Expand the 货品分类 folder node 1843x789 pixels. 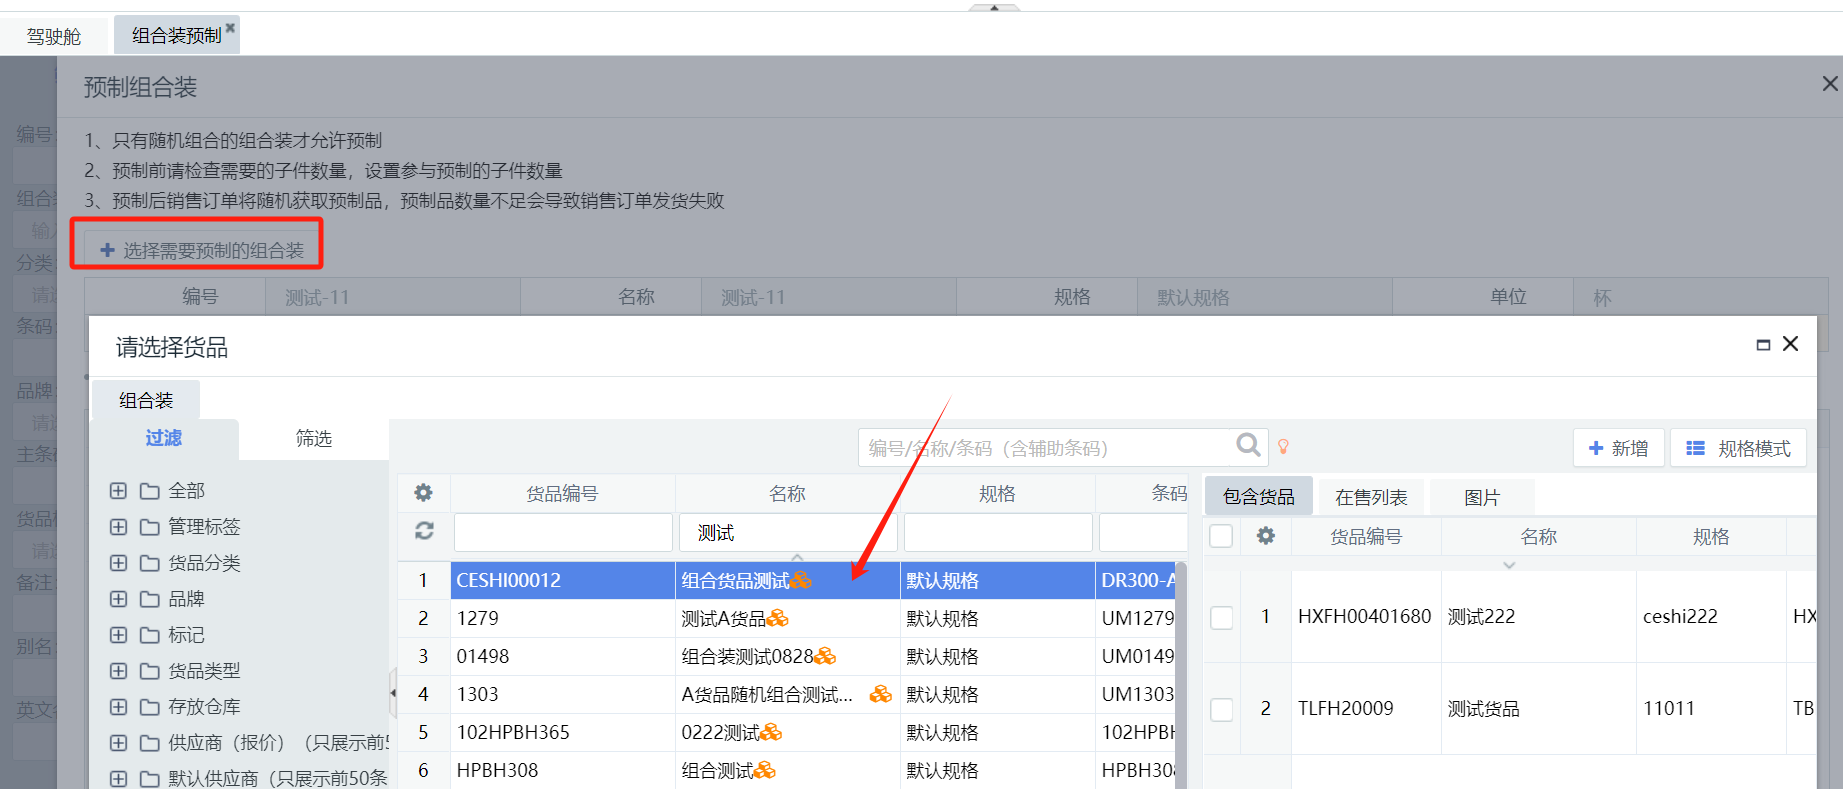(x=118, y=563)
